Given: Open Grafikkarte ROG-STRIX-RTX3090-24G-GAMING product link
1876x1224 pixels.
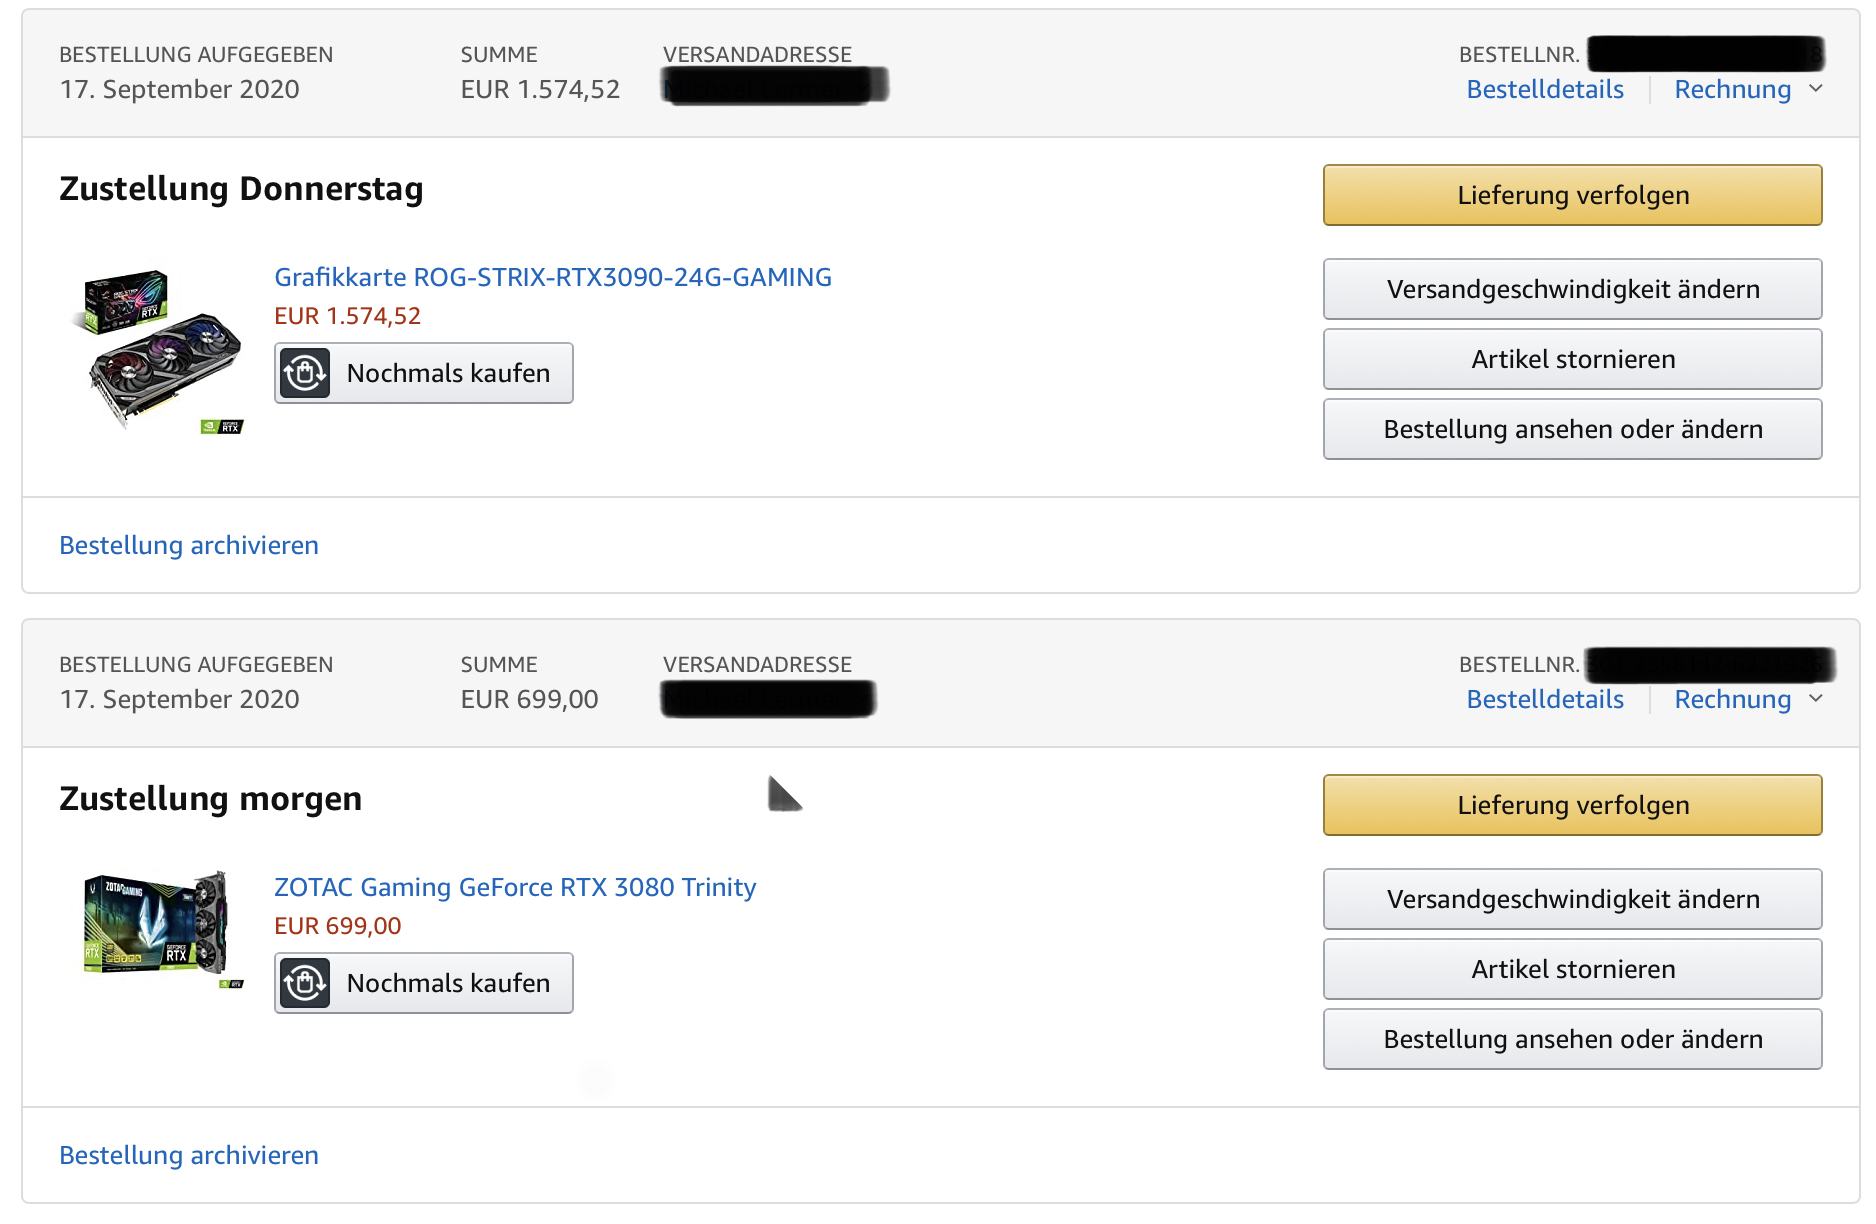Looking at the screenshot, I should [x=553, y=277].
